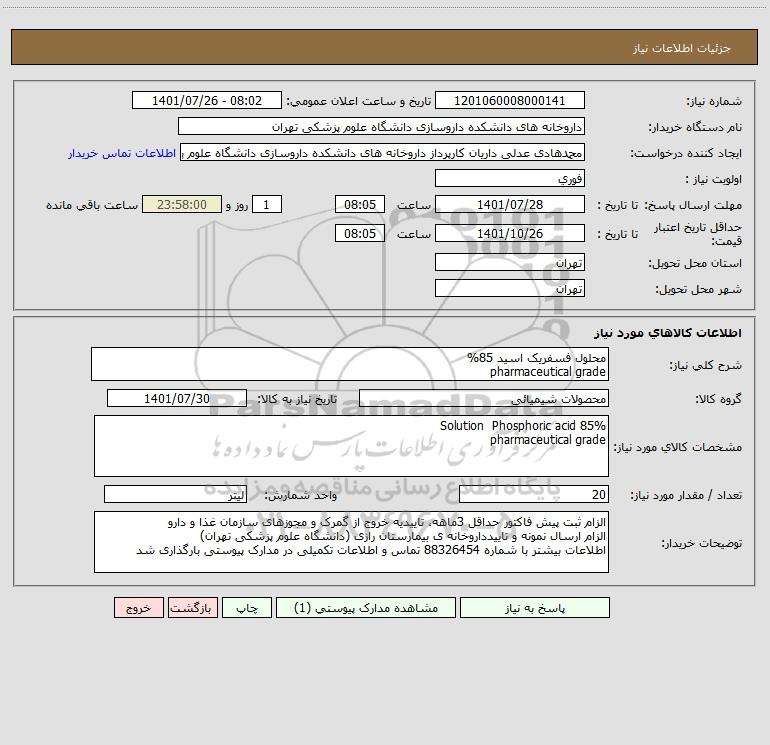Screen dimensions: 770x745
Task: Click the 'شماره نیاز:' label
Action: [714, 101]
